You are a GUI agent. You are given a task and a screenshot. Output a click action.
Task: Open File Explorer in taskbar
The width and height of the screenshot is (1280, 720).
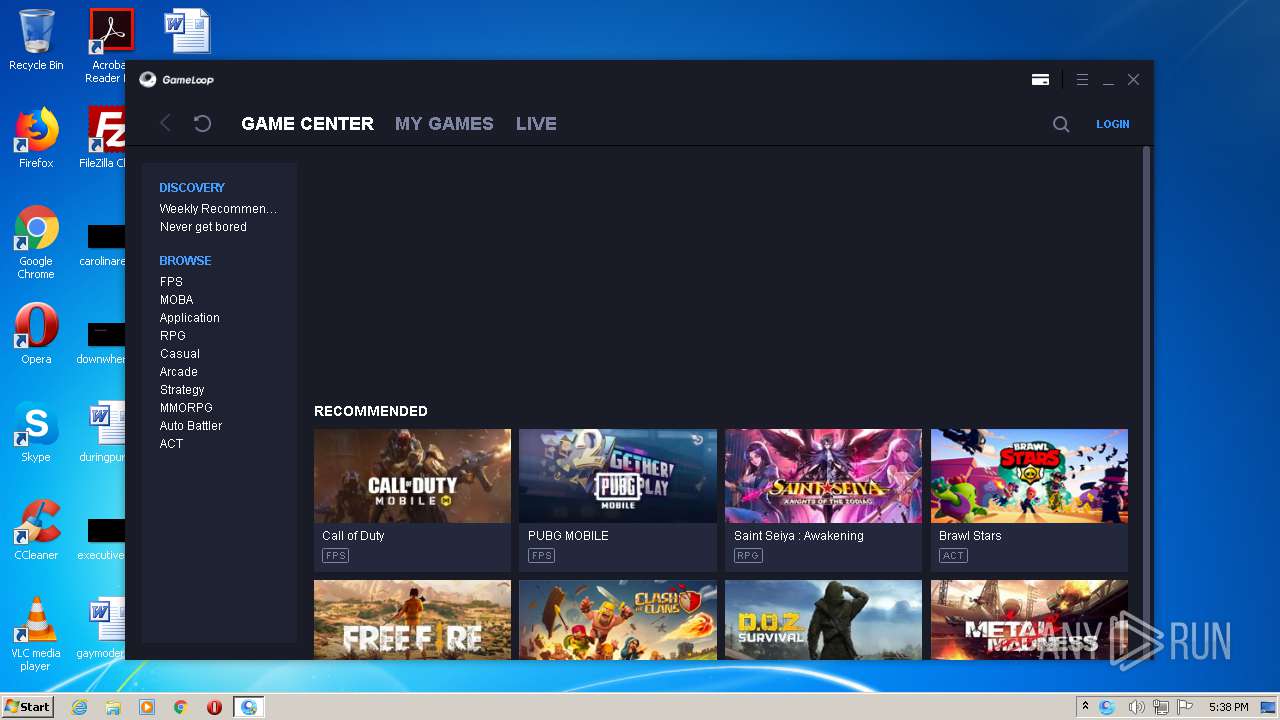click(x=113, y=707)
